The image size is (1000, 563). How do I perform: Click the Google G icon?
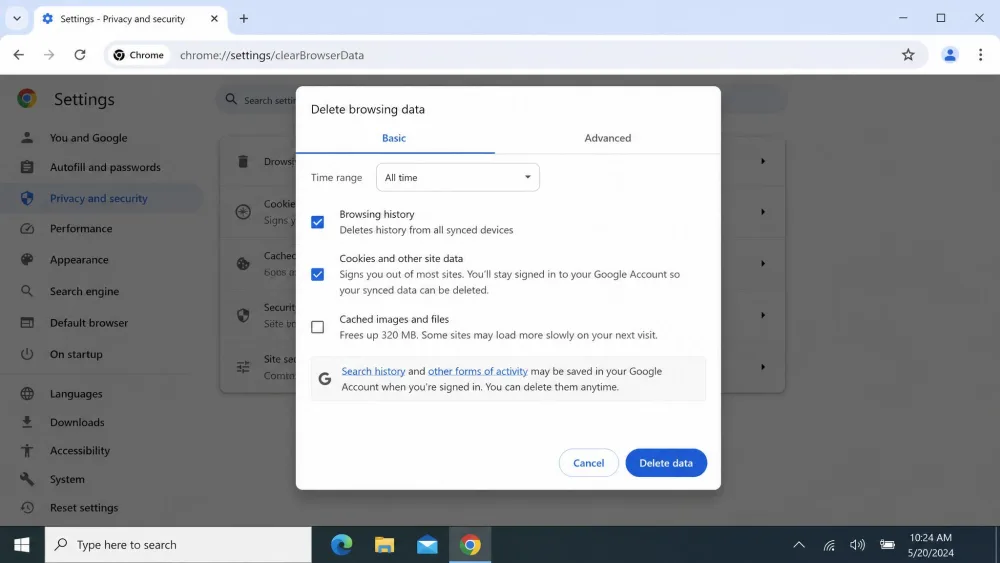(x=325, y=379)
